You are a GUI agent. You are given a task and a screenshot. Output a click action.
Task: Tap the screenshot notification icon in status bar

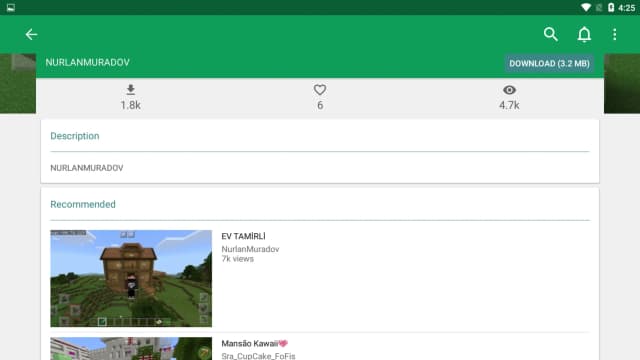tap(11, 8)
